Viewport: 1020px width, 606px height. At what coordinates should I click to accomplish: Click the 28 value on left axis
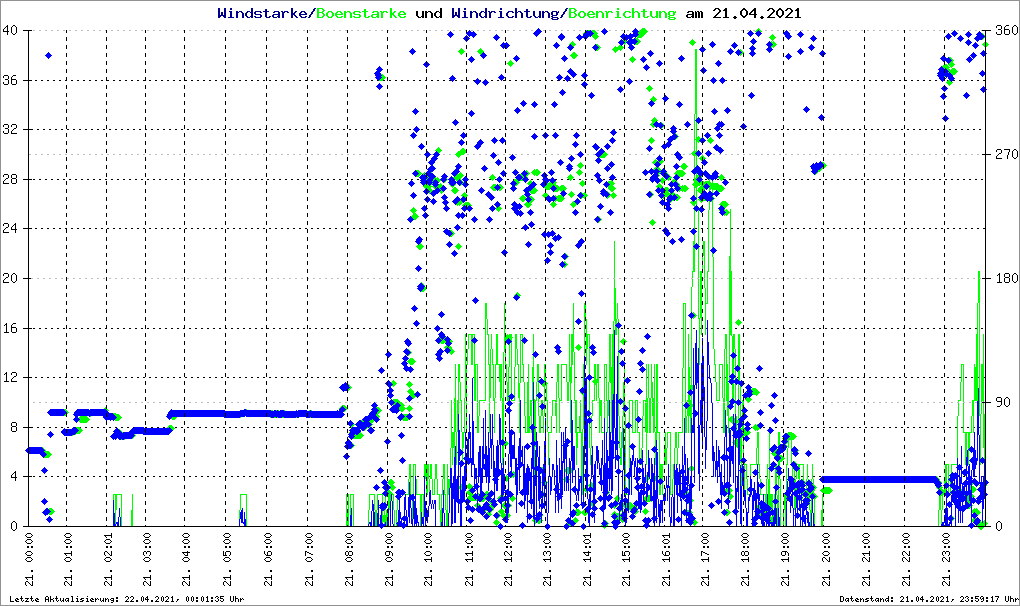tap(11, 179)
